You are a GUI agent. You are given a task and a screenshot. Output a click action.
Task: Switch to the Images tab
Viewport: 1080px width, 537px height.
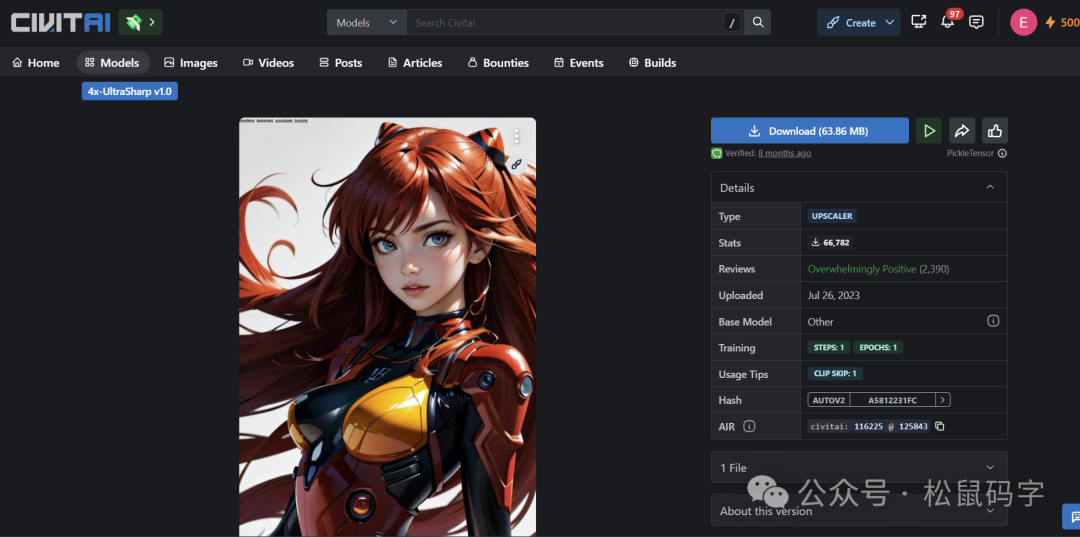point(191,63)
